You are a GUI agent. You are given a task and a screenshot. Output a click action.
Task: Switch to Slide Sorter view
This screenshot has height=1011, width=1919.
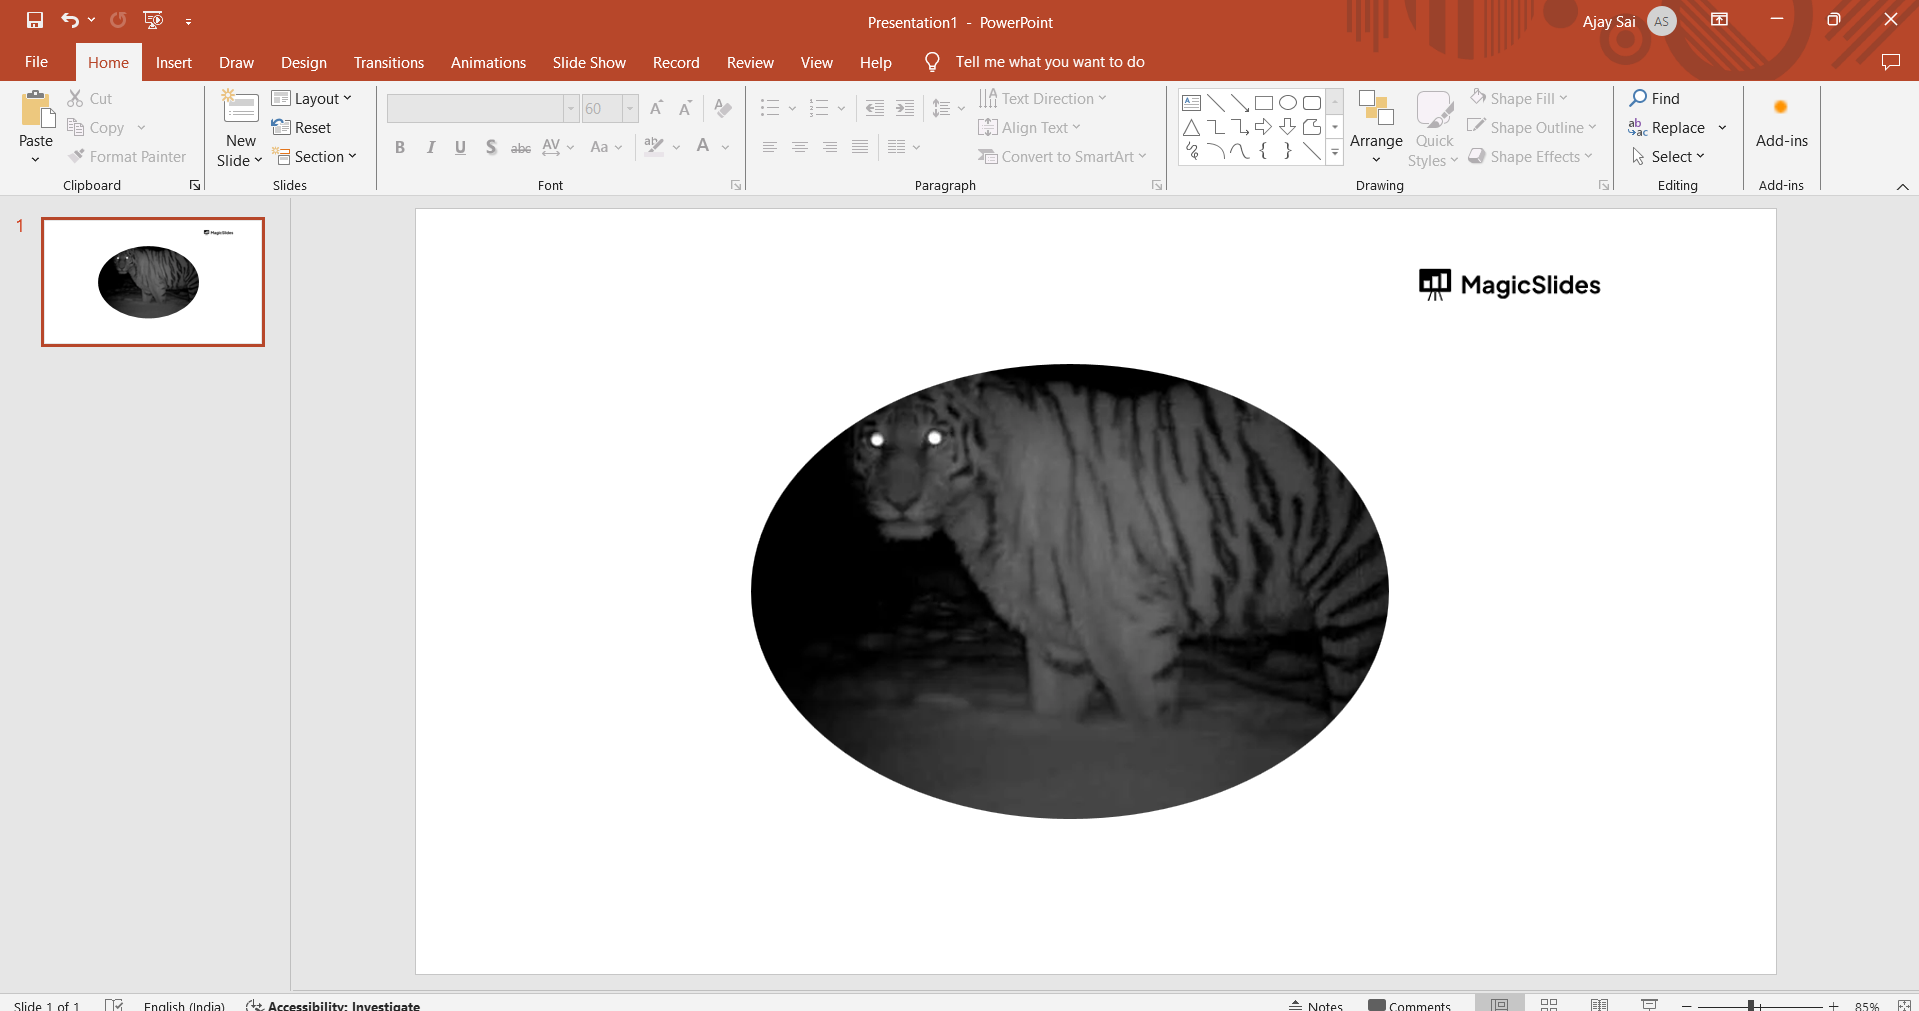[1549, 1004]
